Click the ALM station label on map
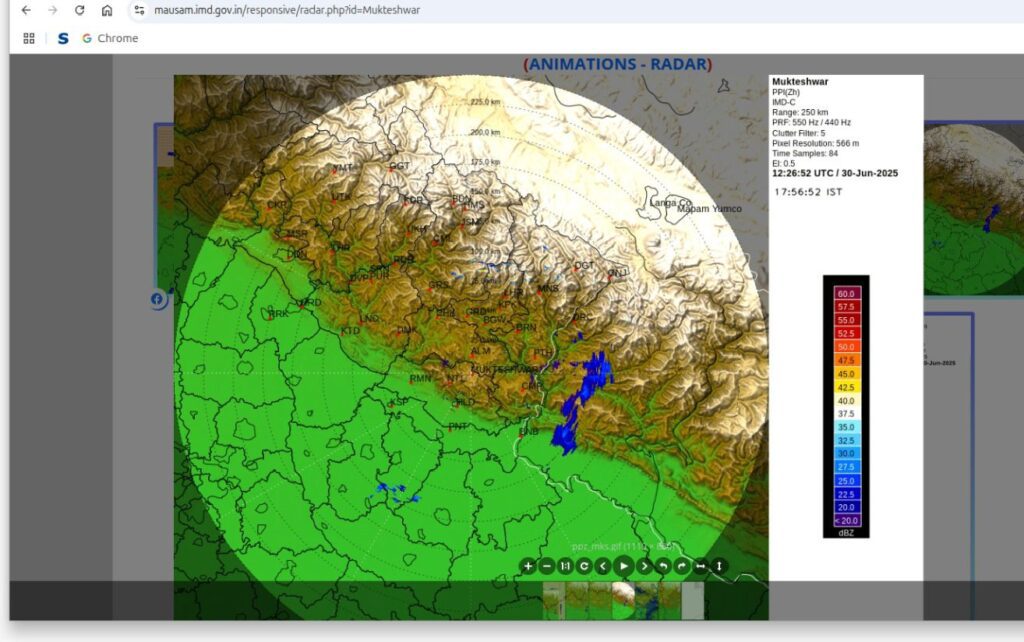The width and height of the screenshot is (1024, 642). click(481, 351)
